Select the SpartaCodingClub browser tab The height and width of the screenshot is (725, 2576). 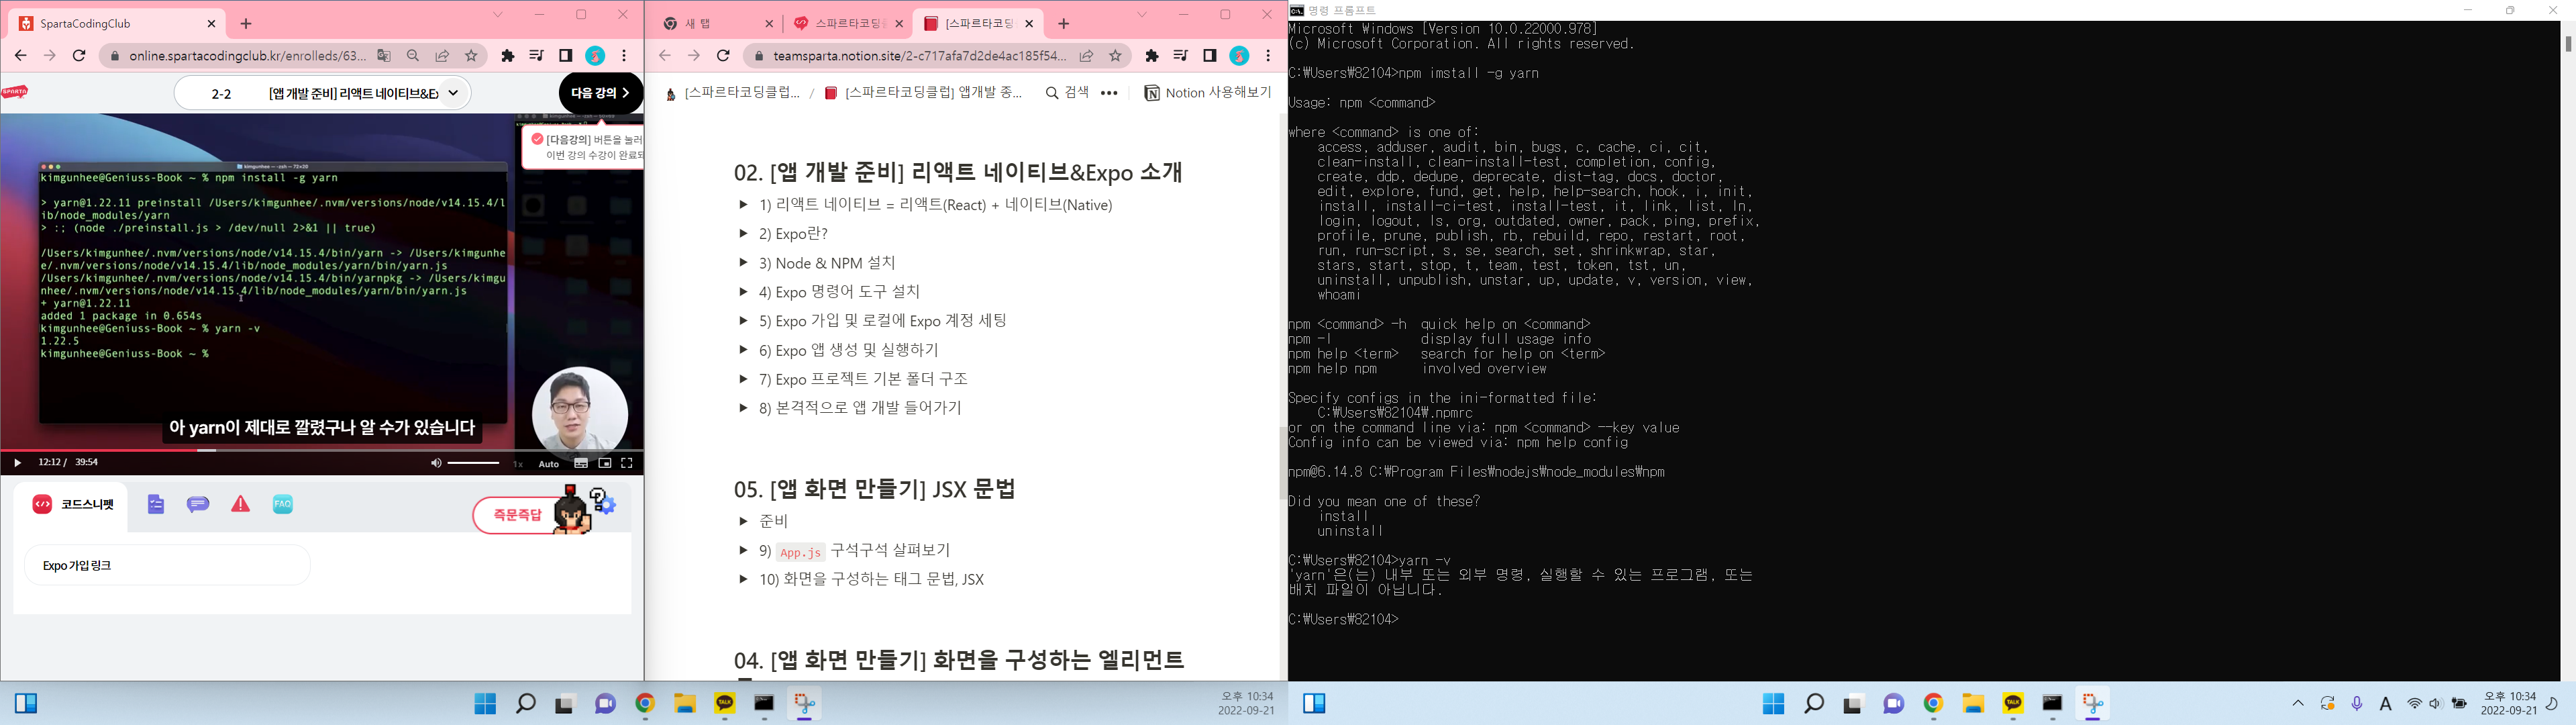tap(117, 24)
